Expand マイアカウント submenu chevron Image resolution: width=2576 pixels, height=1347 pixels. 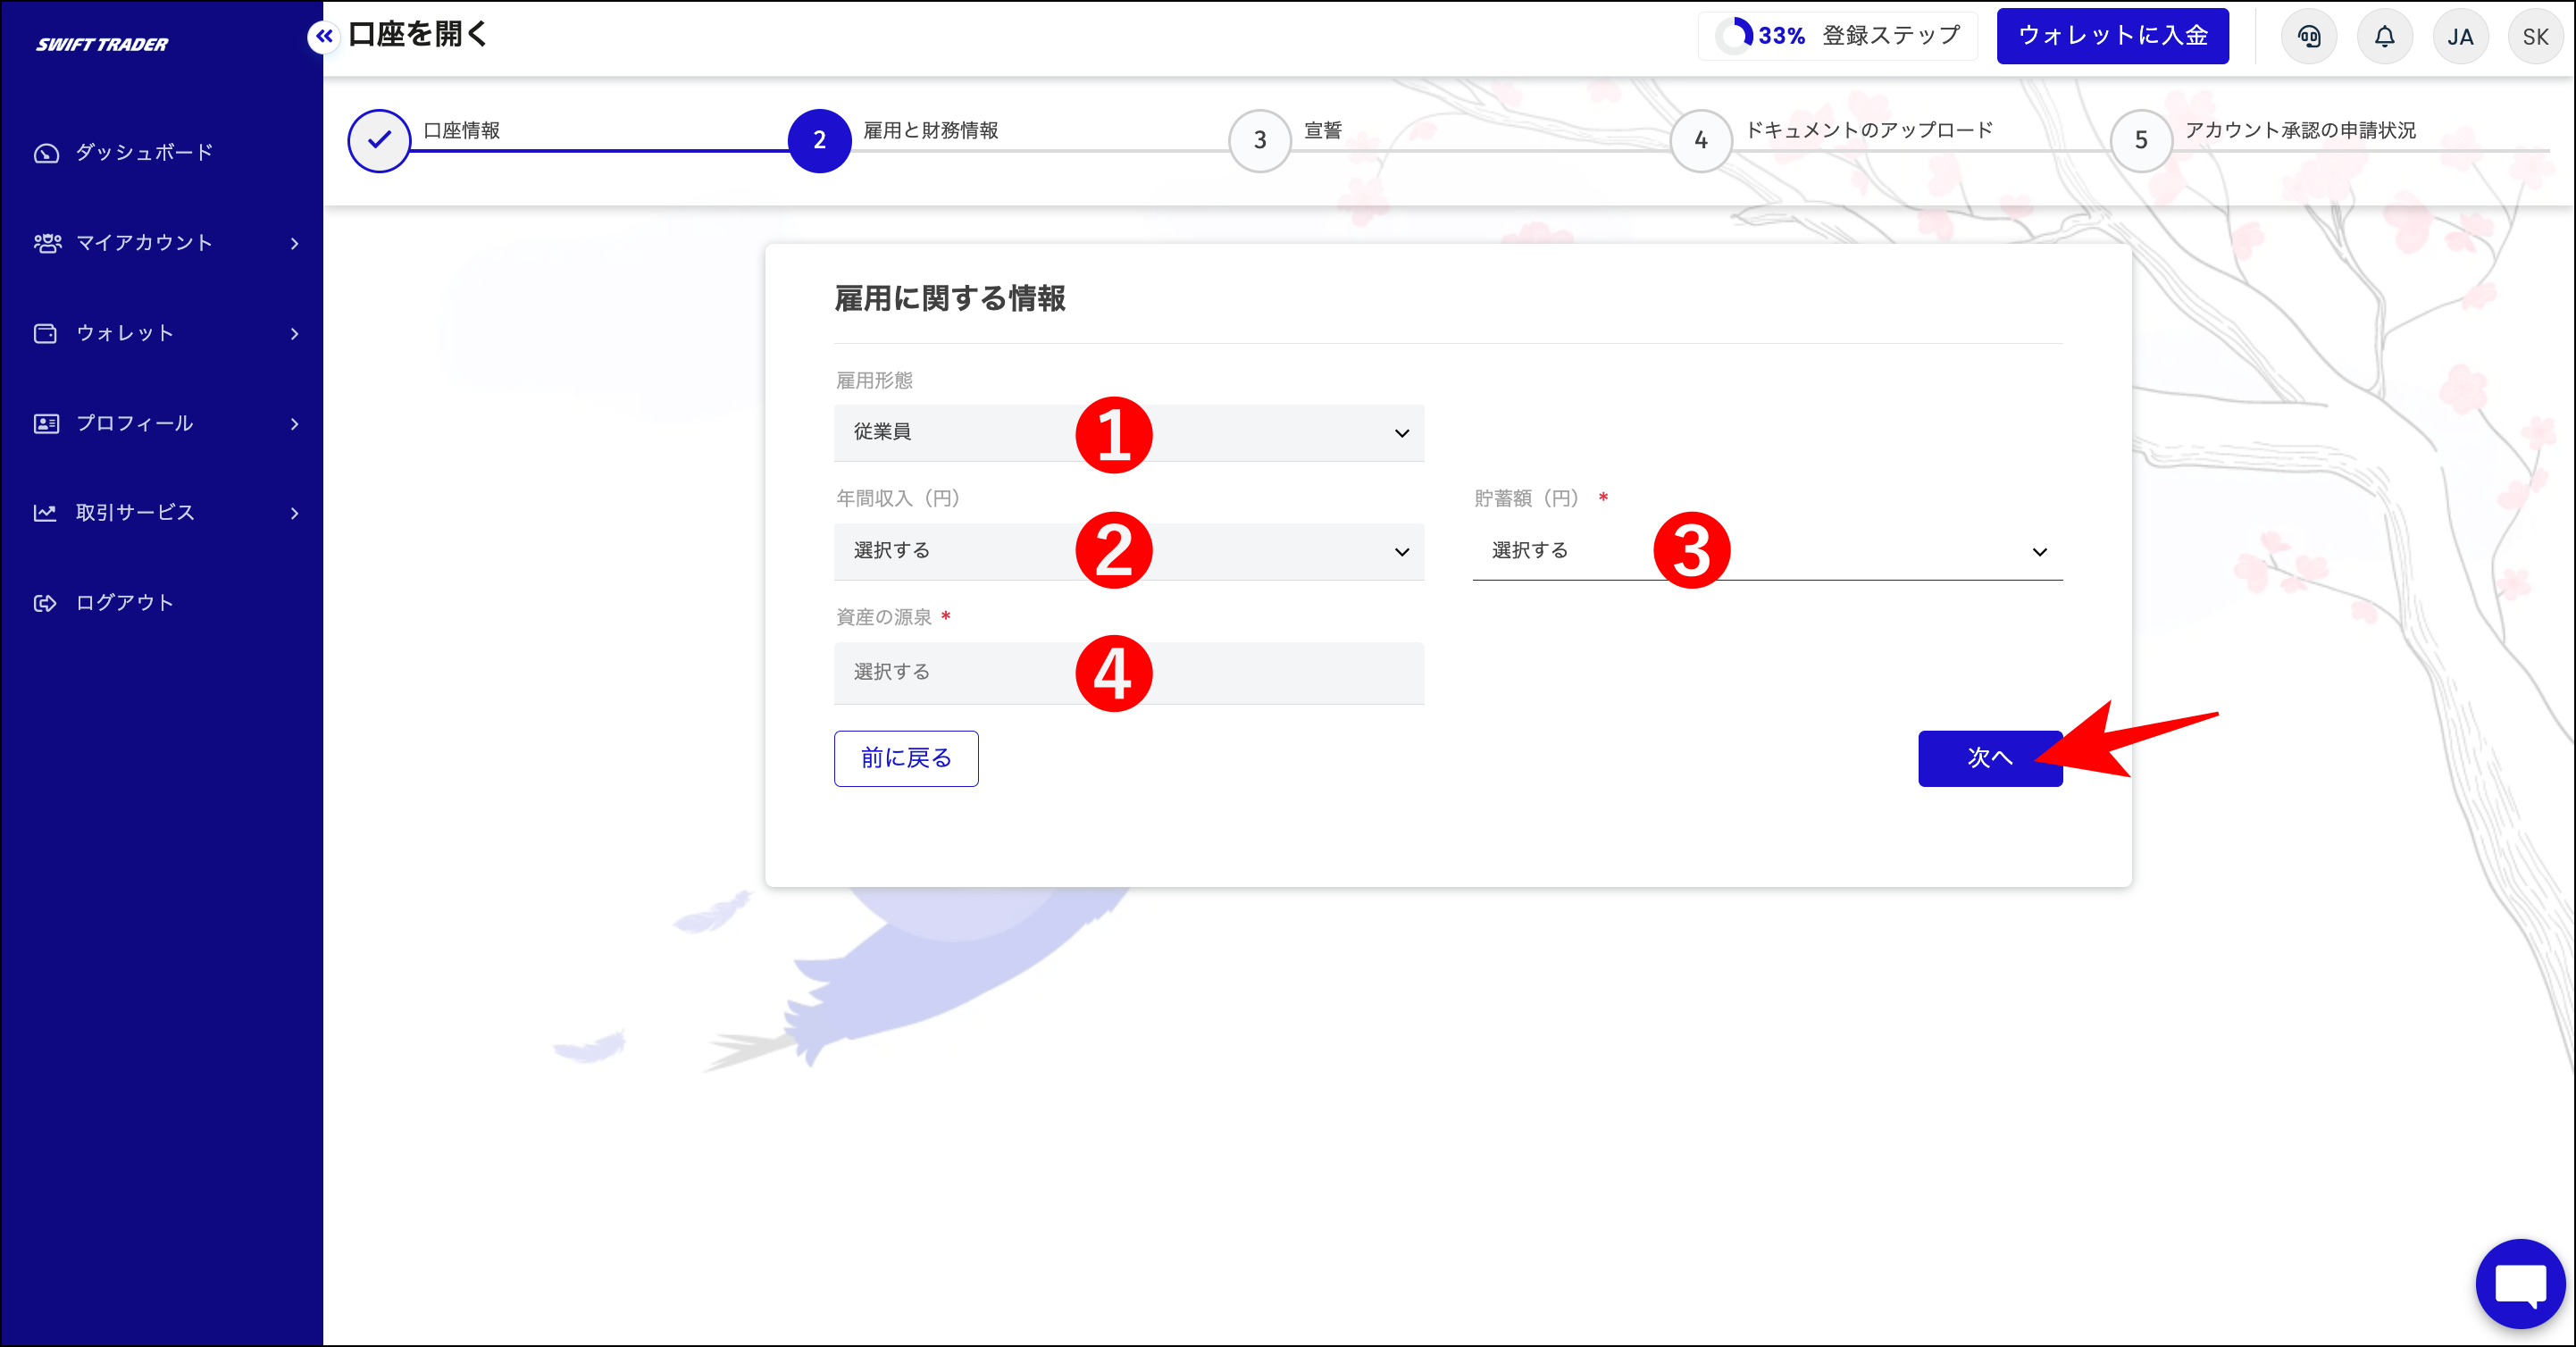294,243
